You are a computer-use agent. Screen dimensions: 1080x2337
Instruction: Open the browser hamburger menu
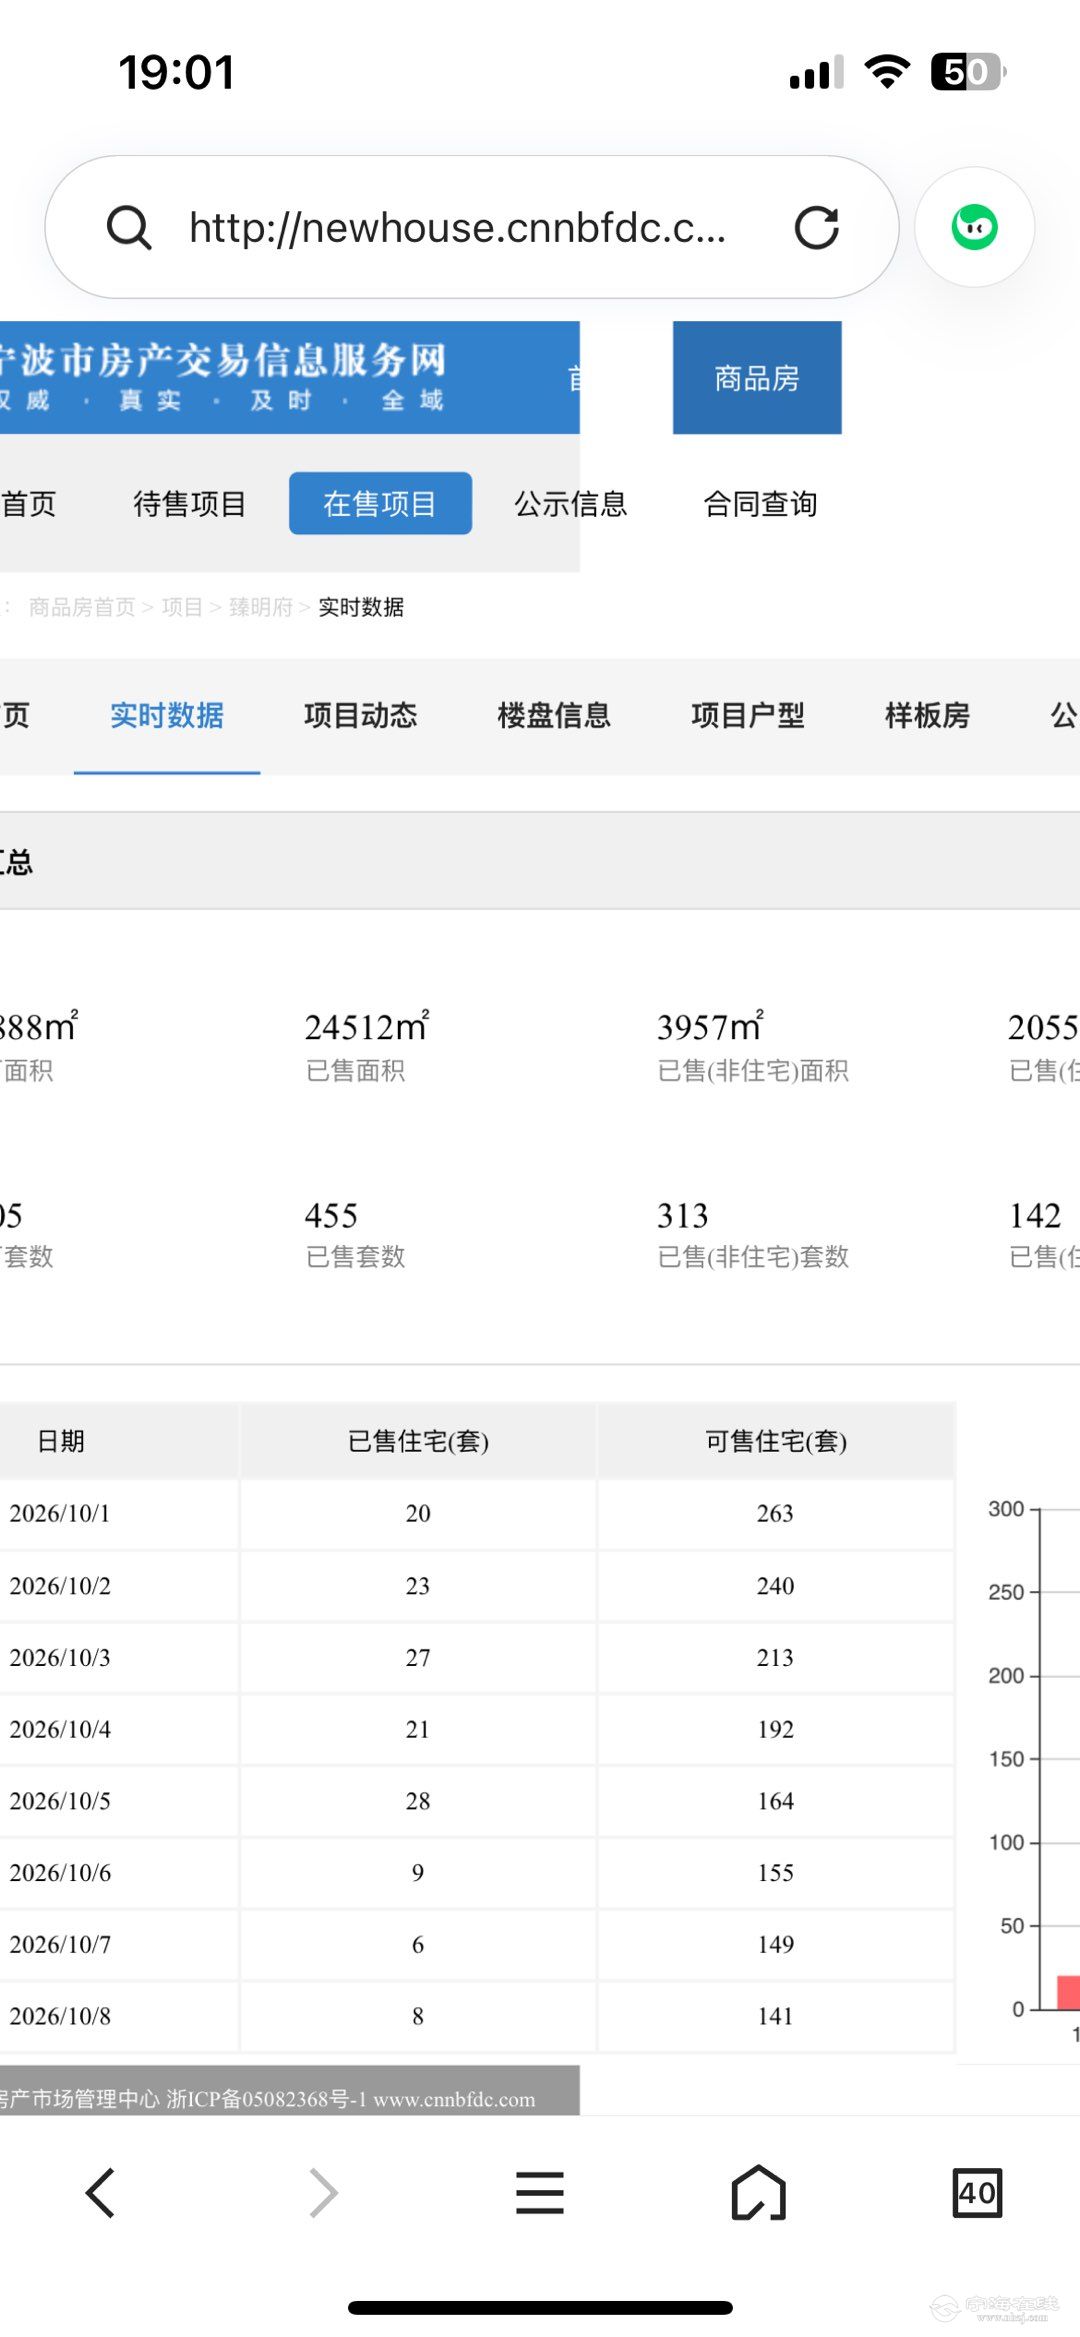[540, 2193]
